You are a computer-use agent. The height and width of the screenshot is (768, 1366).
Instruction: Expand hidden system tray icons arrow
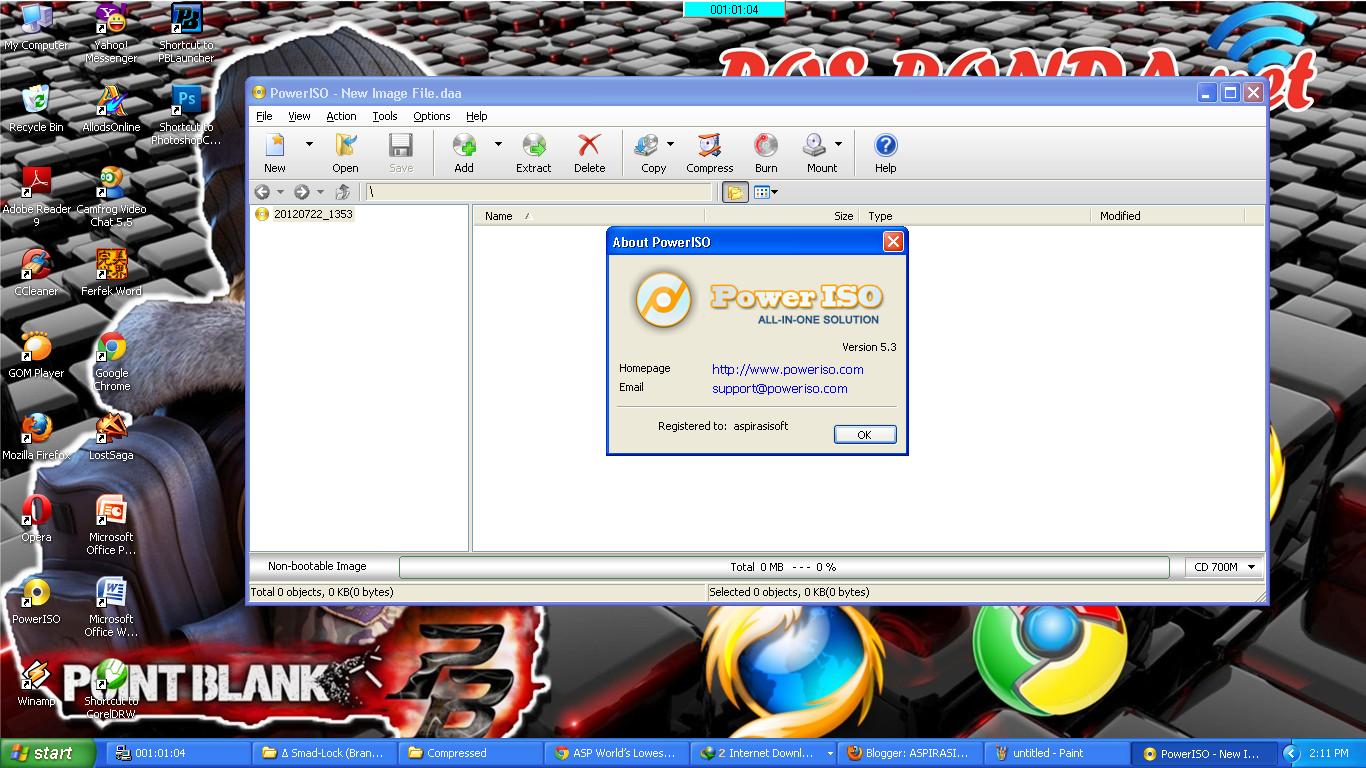tap(1291, 753)
